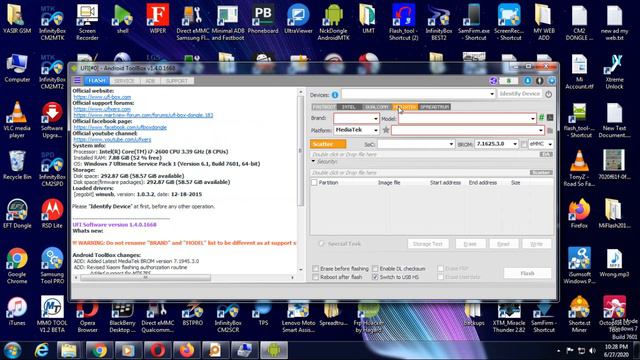Collapse the Security section expander
Screen dimensions: 640x360
point(313,161)
